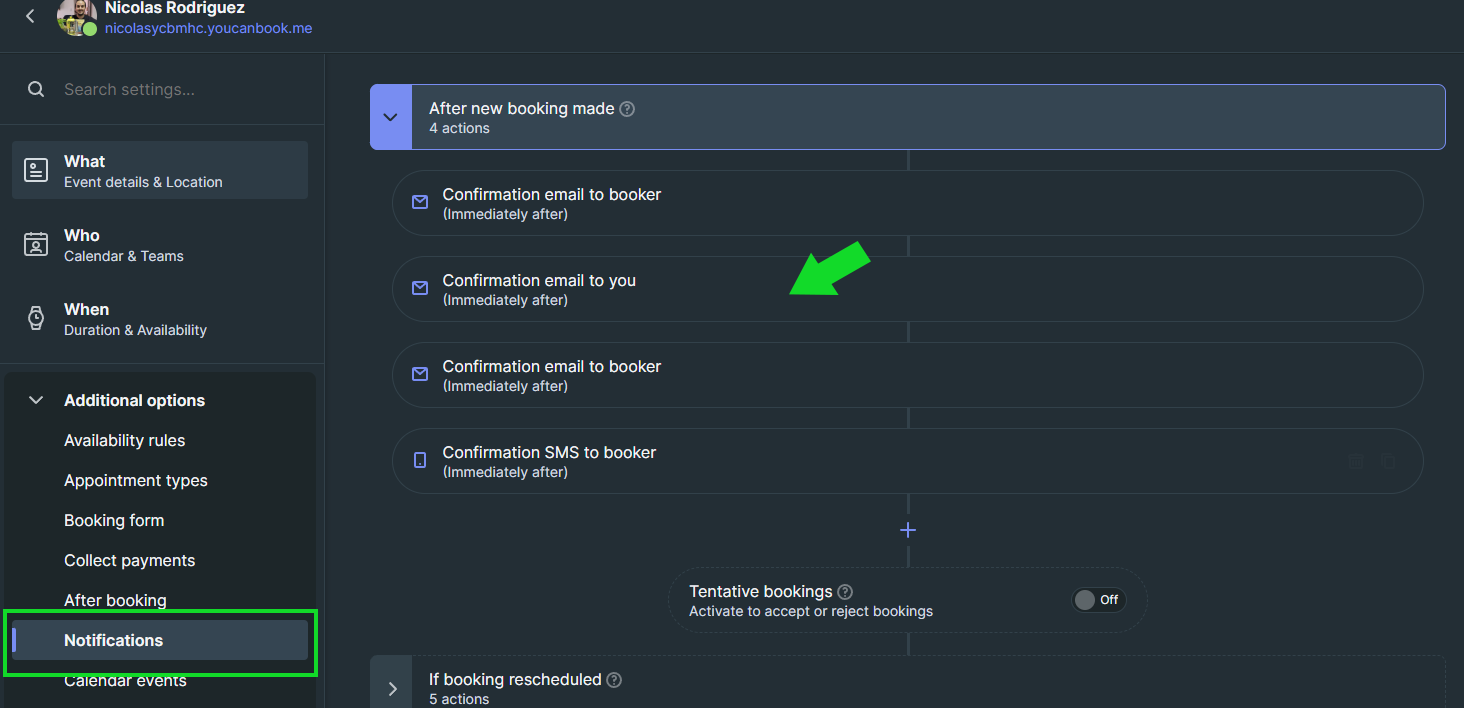Screen dimensions: 1464x708
Task: Click the back arrow in the header
Action: pyautogui.click(x=31, y=16)
